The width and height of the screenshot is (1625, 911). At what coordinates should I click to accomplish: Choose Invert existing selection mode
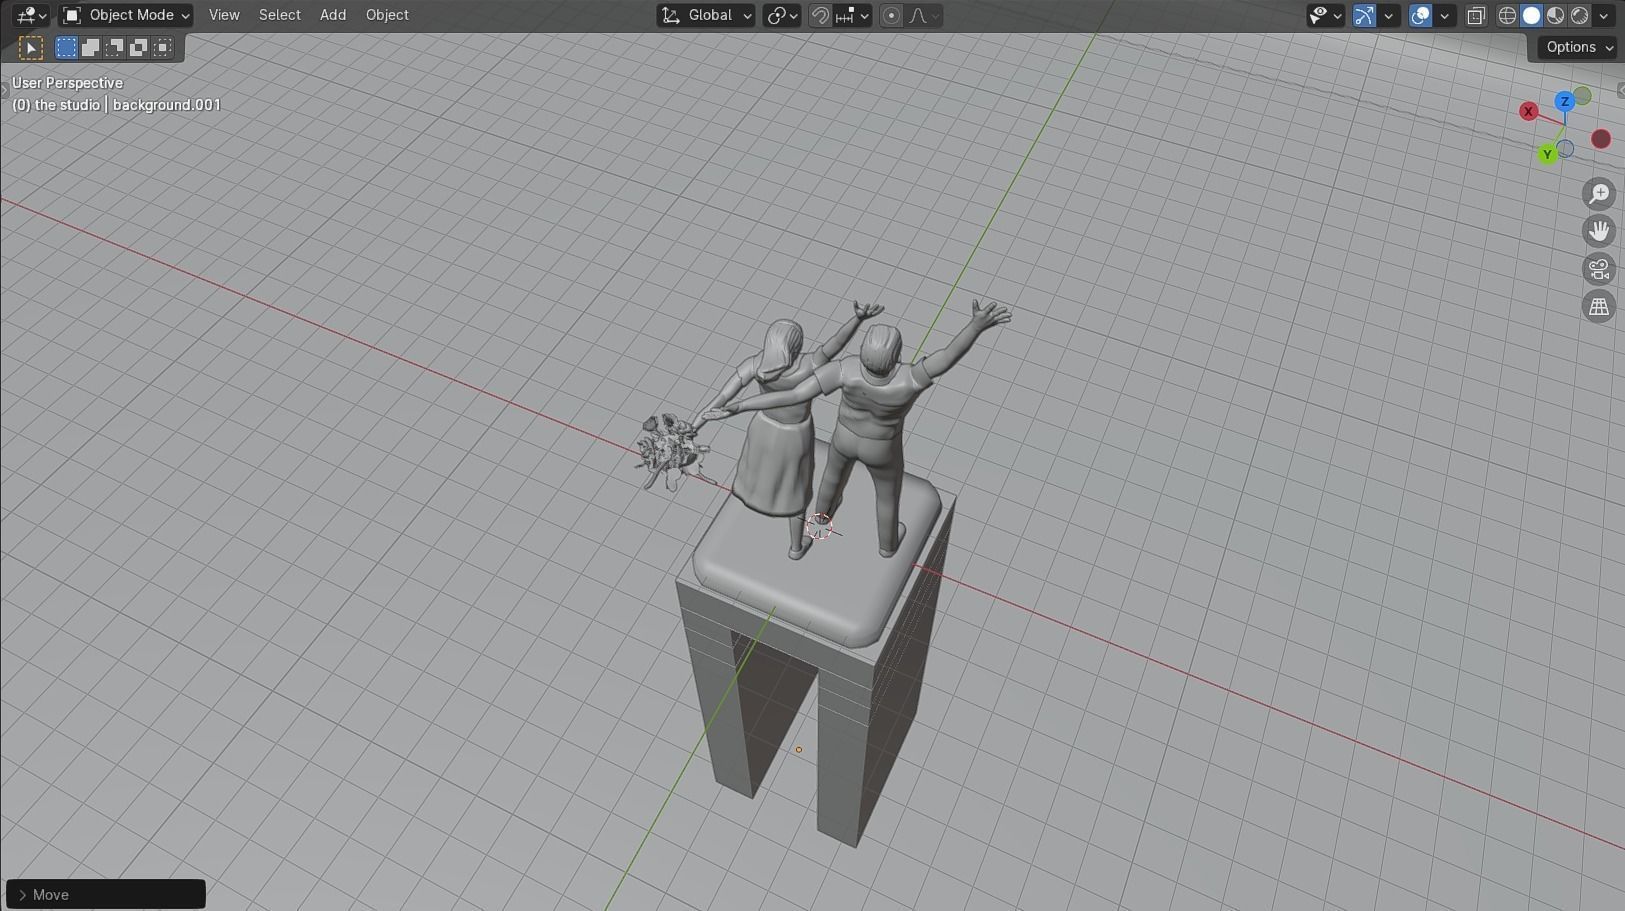pos(138,47)
